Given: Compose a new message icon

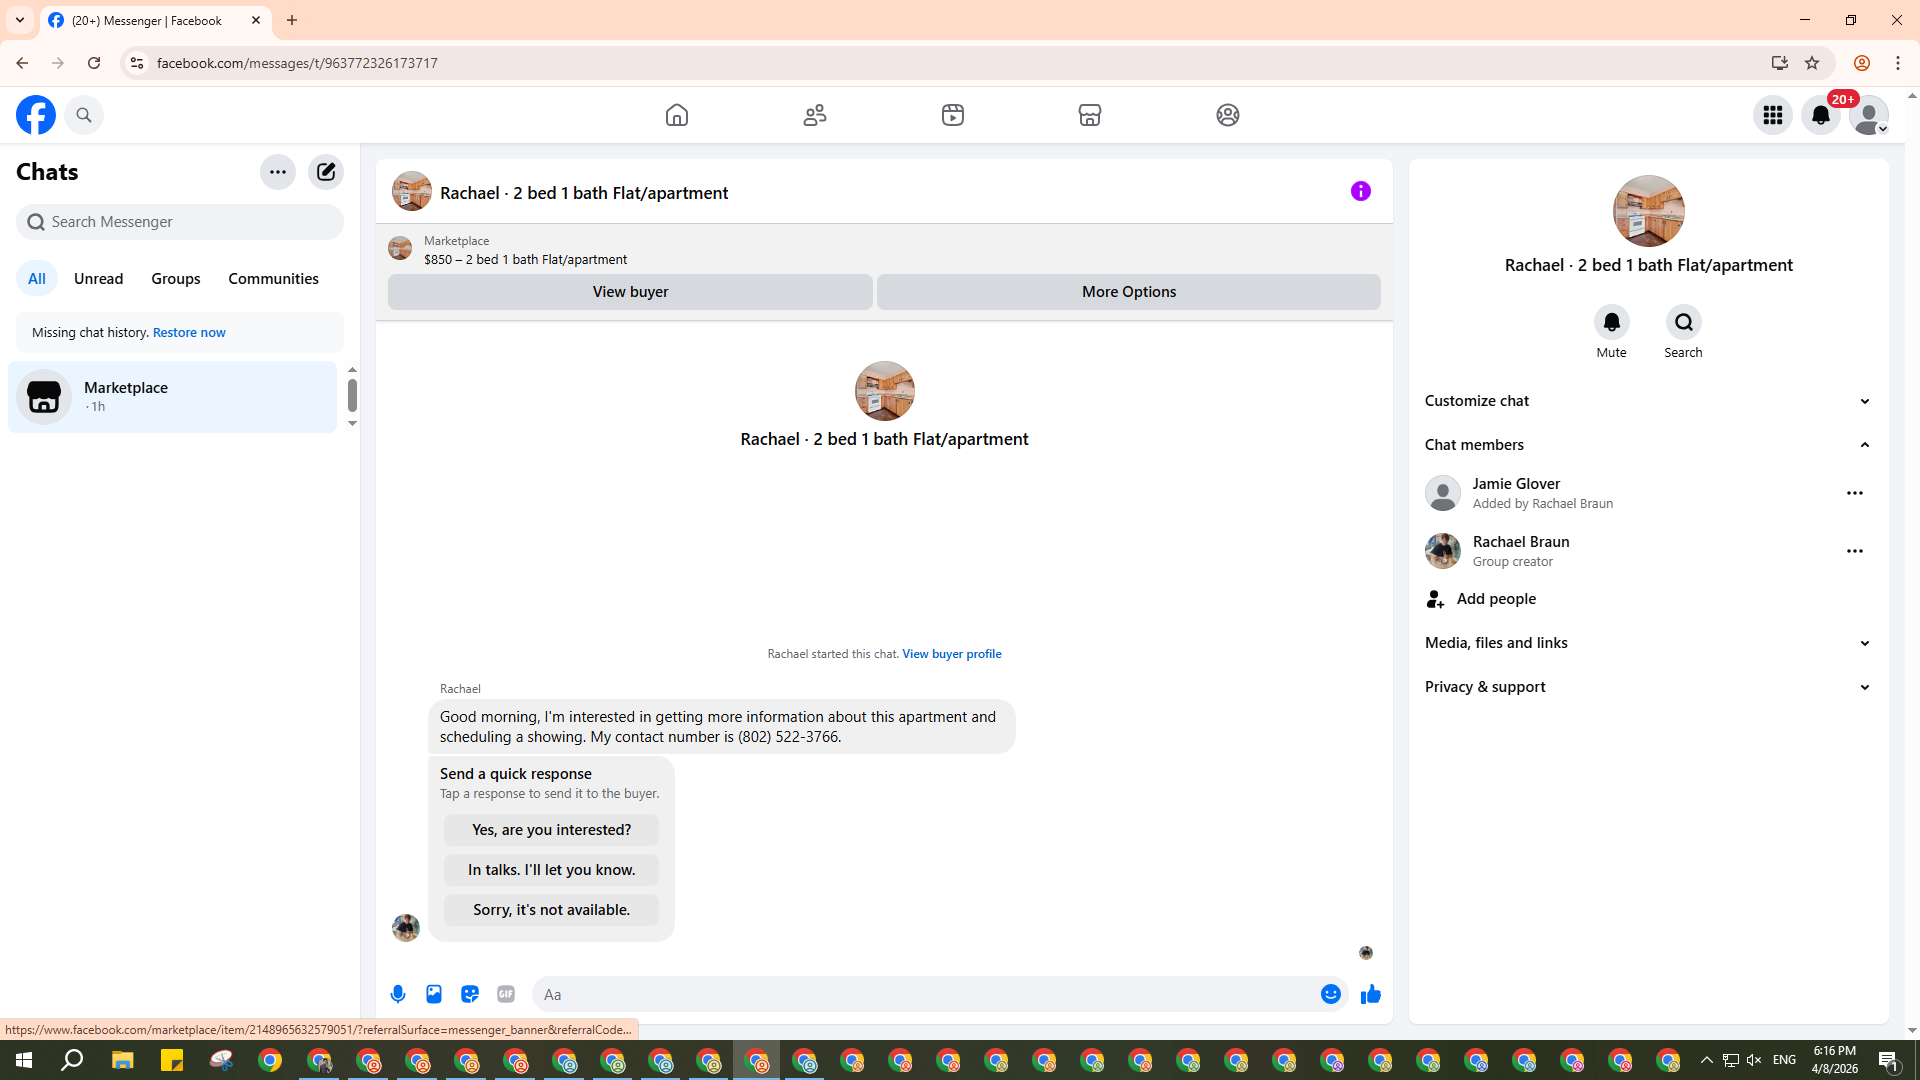Looking at the screenshot, I should click(x=326, y=172).
